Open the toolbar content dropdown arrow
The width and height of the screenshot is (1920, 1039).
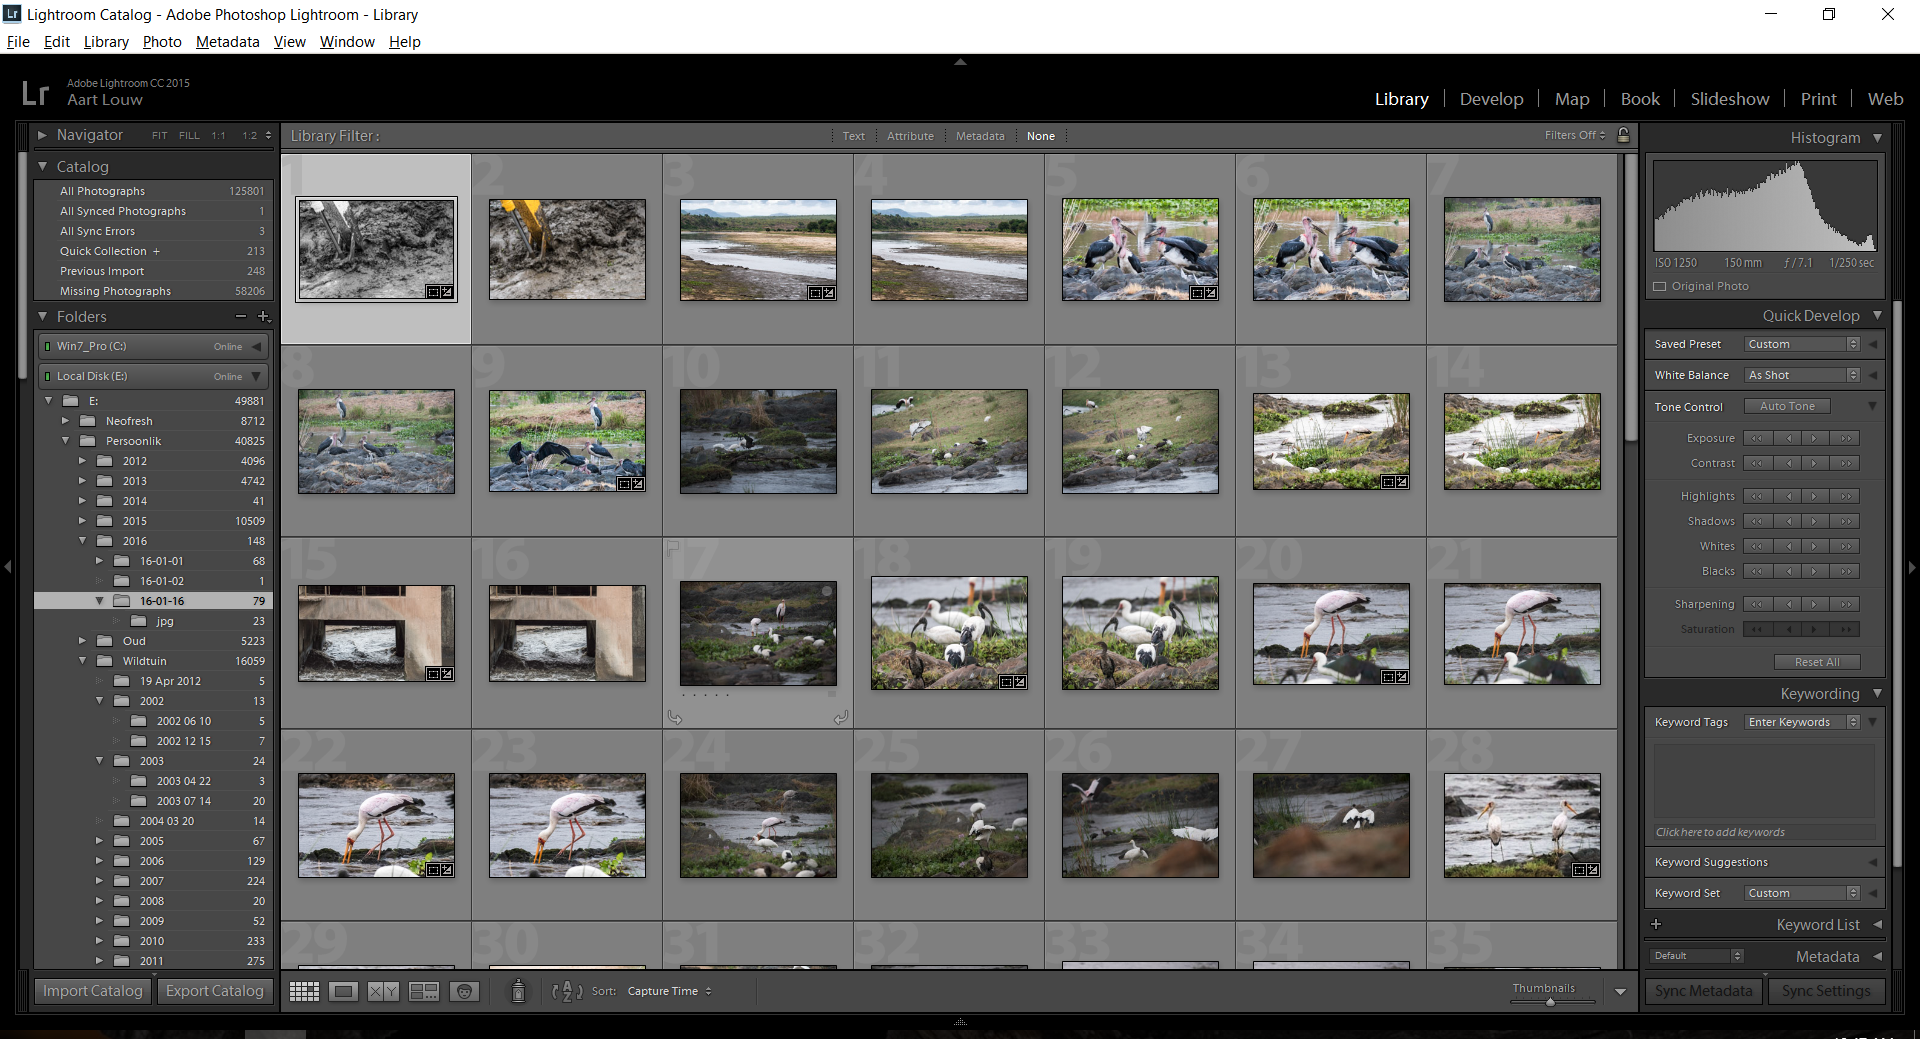[1620, 992]
